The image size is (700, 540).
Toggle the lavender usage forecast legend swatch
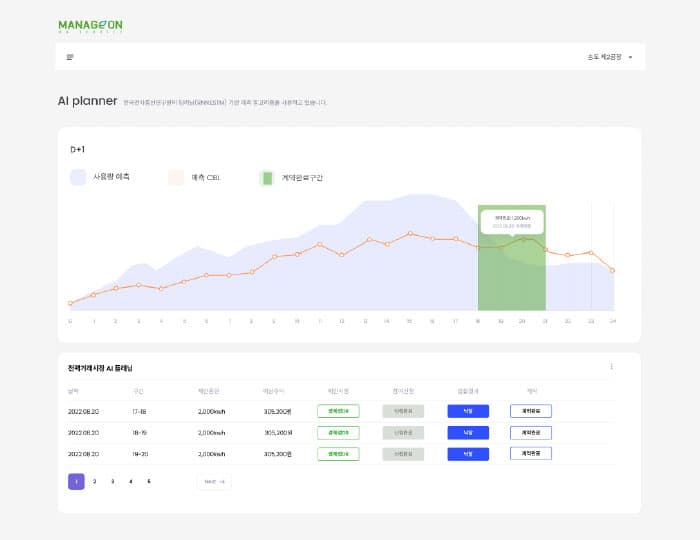point(79,177)
